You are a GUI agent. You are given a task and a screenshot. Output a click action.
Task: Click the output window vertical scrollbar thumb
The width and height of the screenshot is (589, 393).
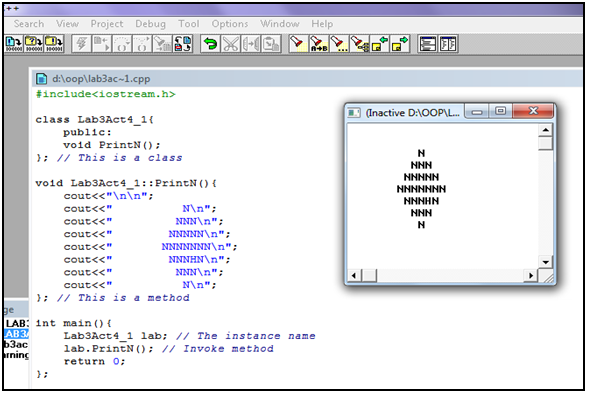(x=545, y=143)
